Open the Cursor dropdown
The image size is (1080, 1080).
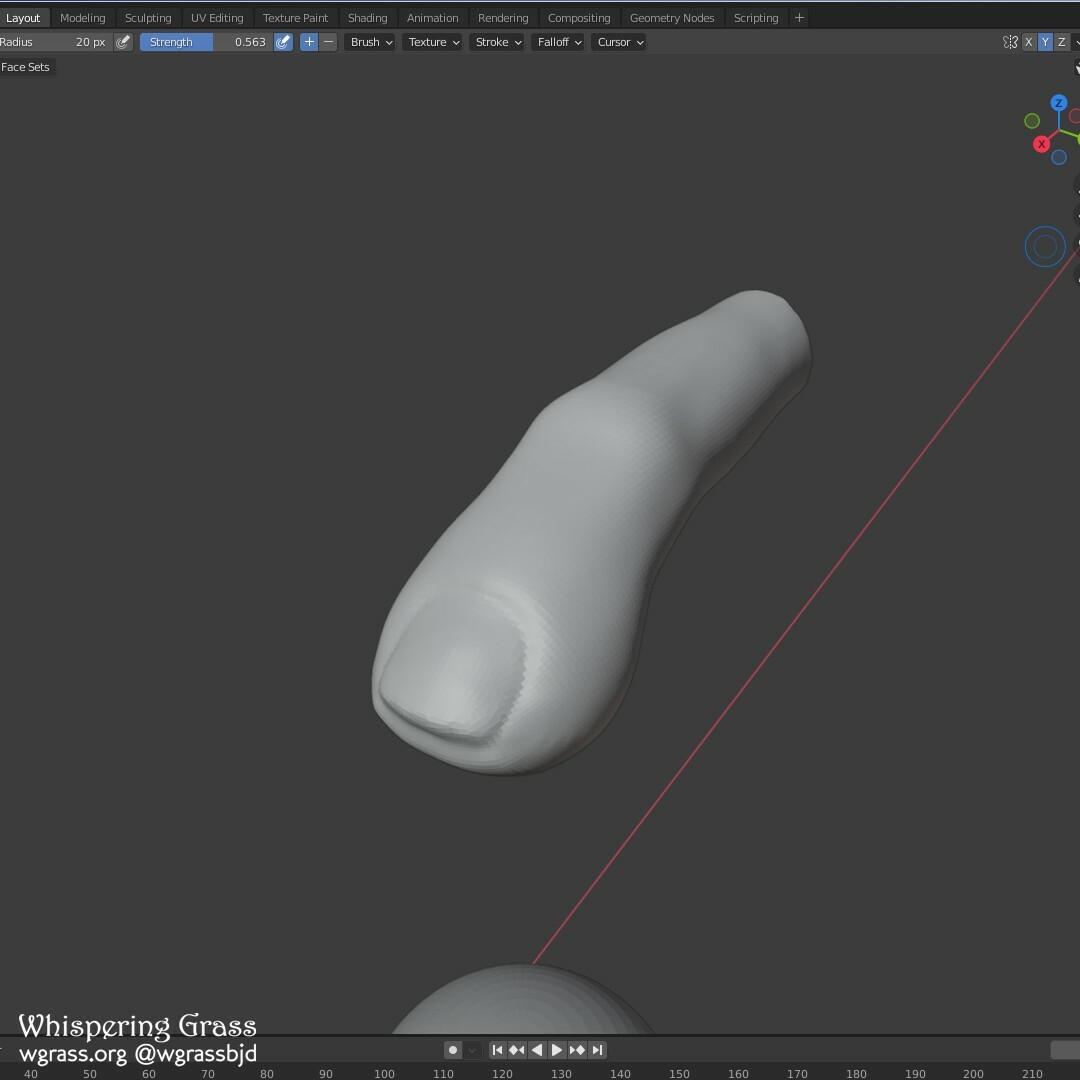click(x=619, y=42)
